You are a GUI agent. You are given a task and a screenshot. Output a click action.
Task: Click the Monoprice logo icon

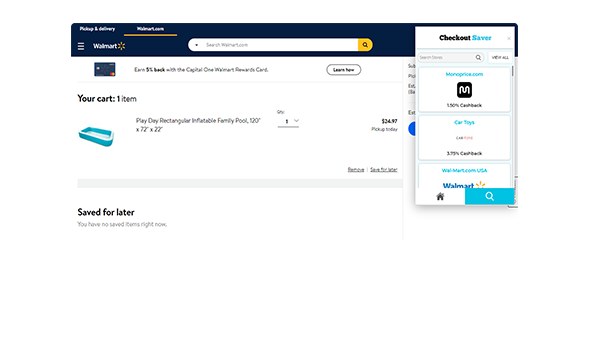click(464, 90)
